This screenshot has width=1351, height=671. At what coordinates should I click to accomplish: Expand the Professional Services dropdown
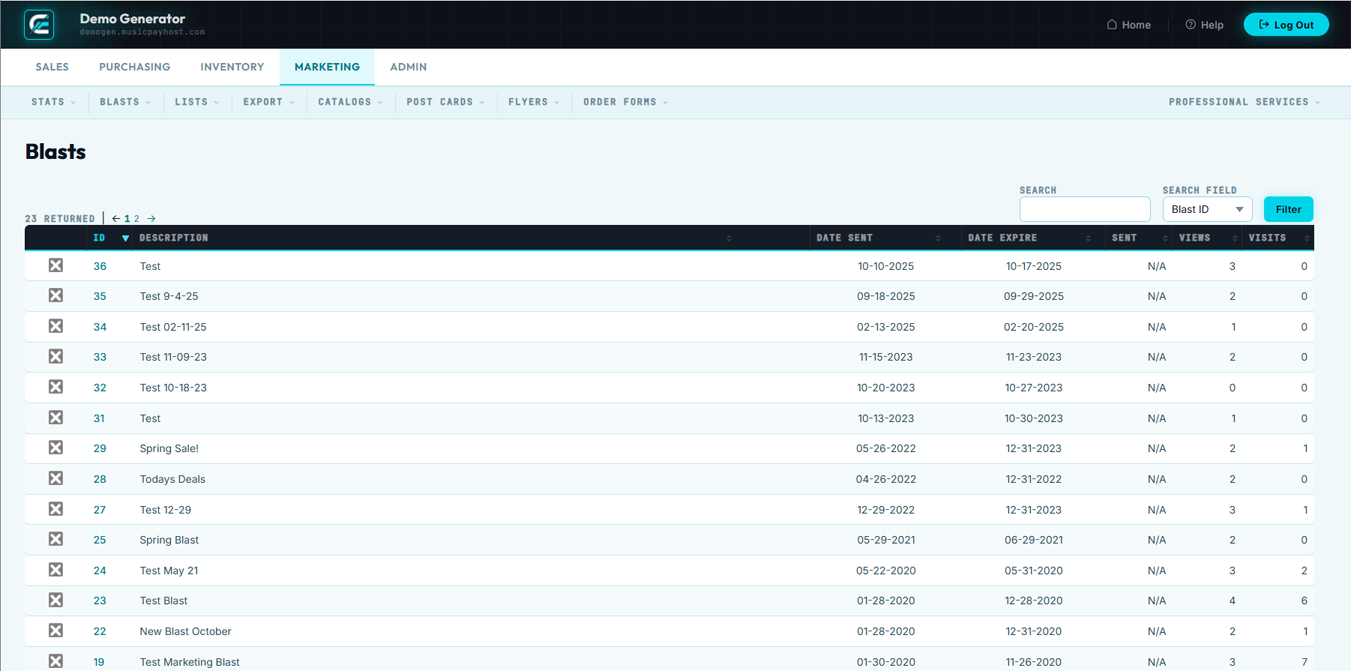pos(1244,102)
